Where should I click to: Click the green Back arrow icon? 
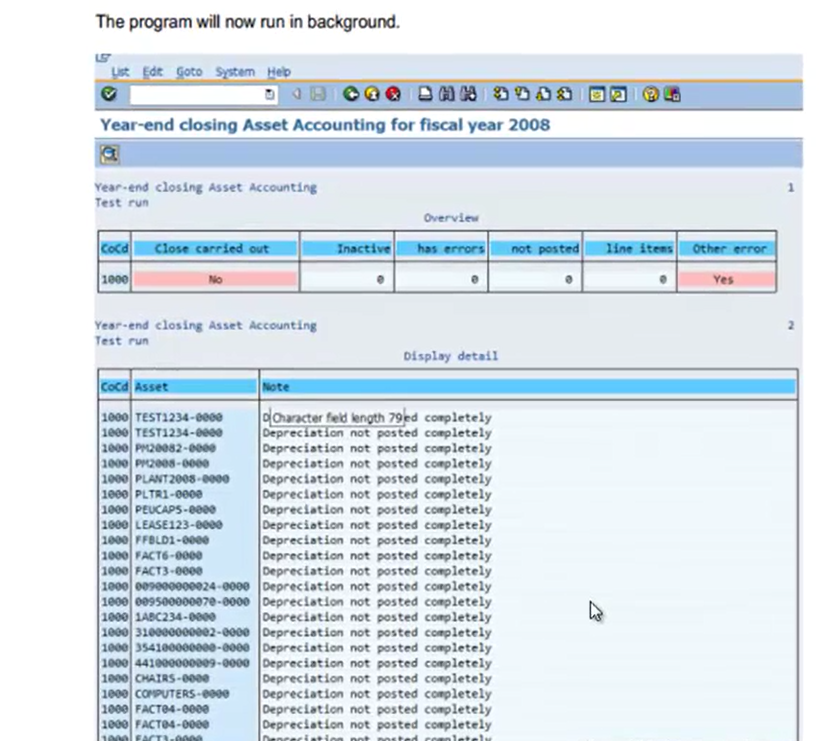point(351,94)
